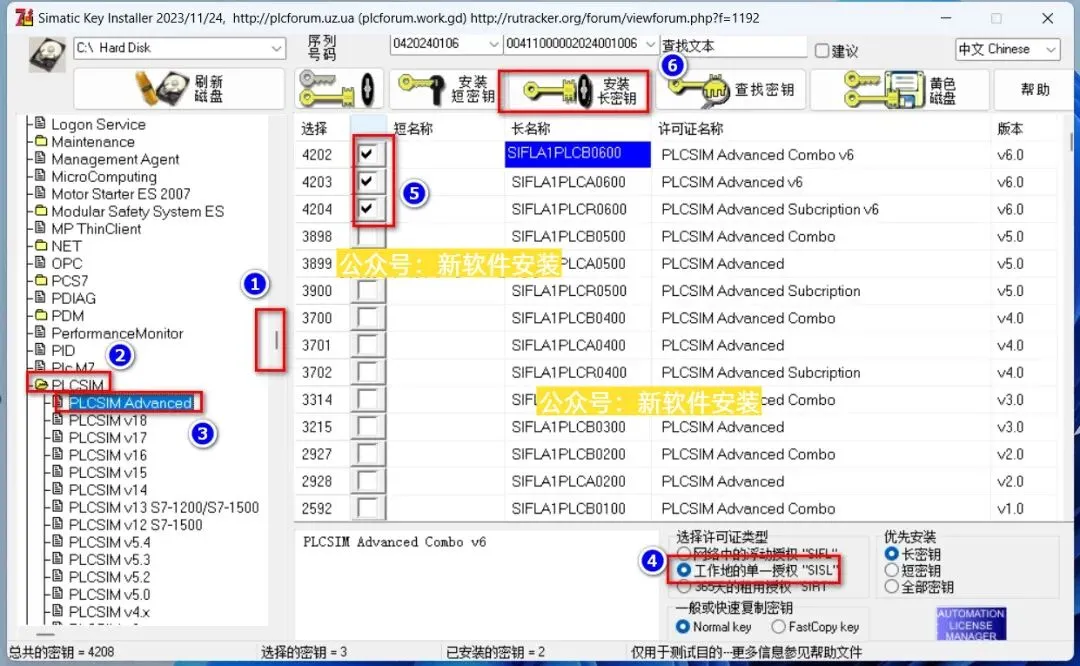Click the refresh disk button icon
The image size is (1080, 666).
[163, 88]
